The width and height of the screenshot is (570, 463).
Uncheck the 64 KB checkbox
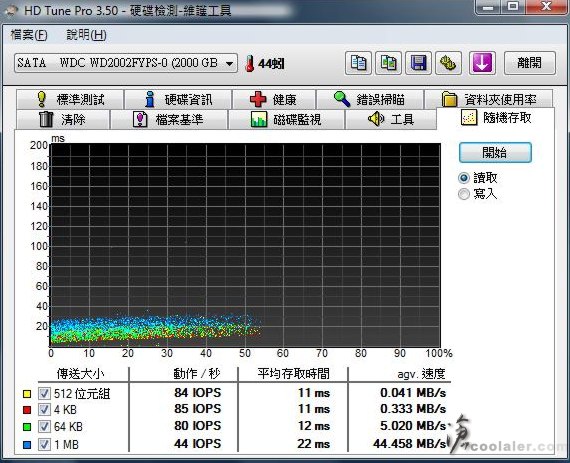point(44,426)
